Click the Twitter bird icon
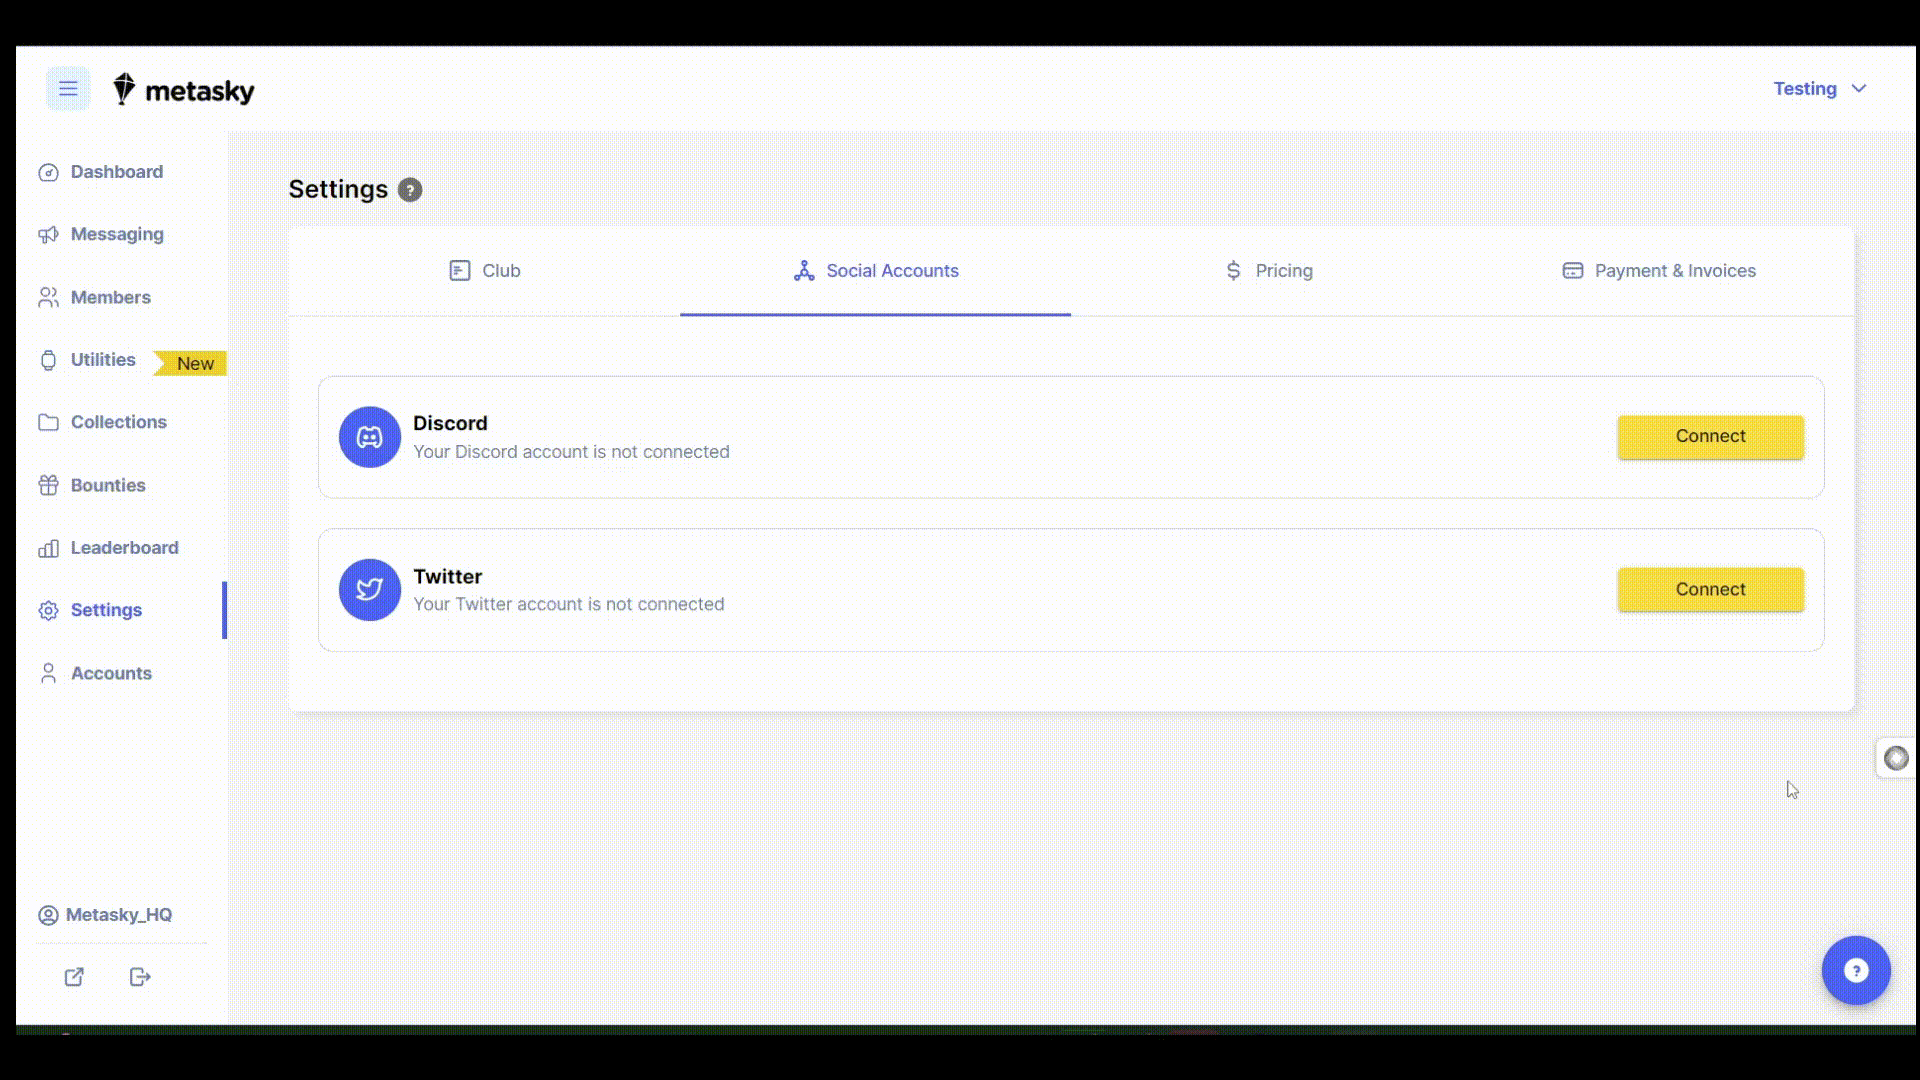Screen dimensions: 1920x1080 (369, 590)
